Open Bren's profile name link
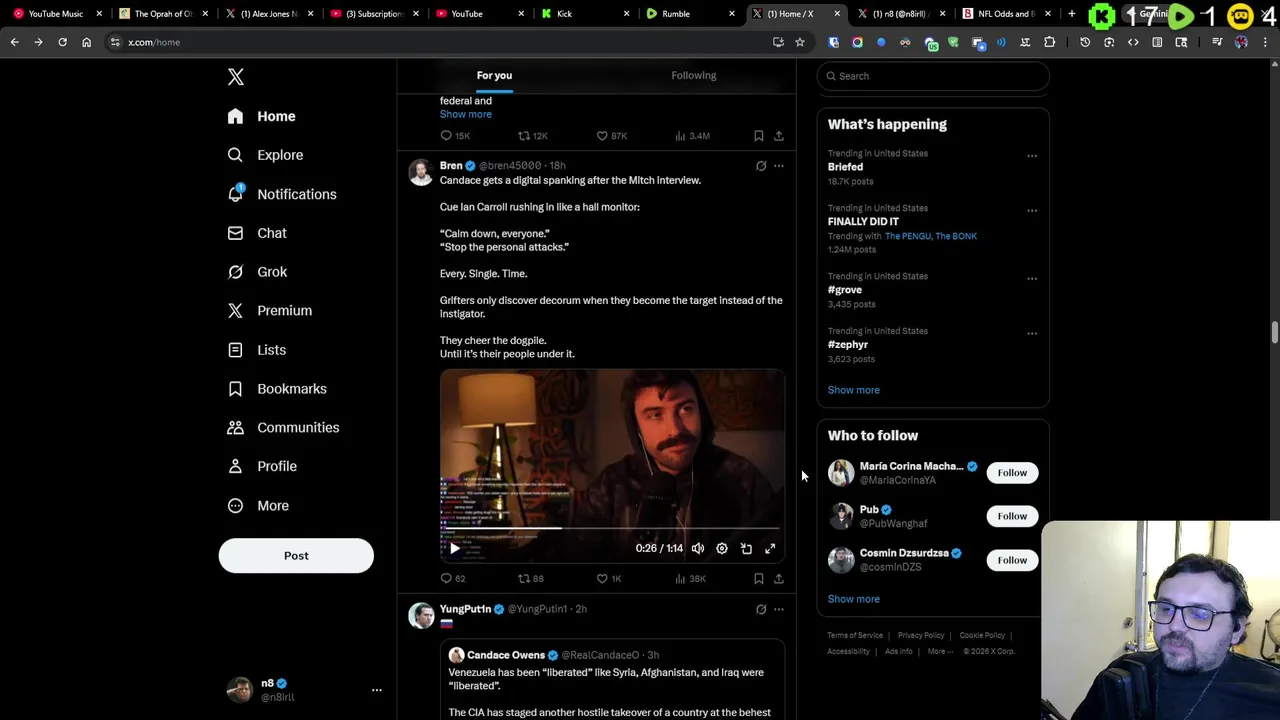The width and height of the screenshot is (1280, 720). point(451,166)
